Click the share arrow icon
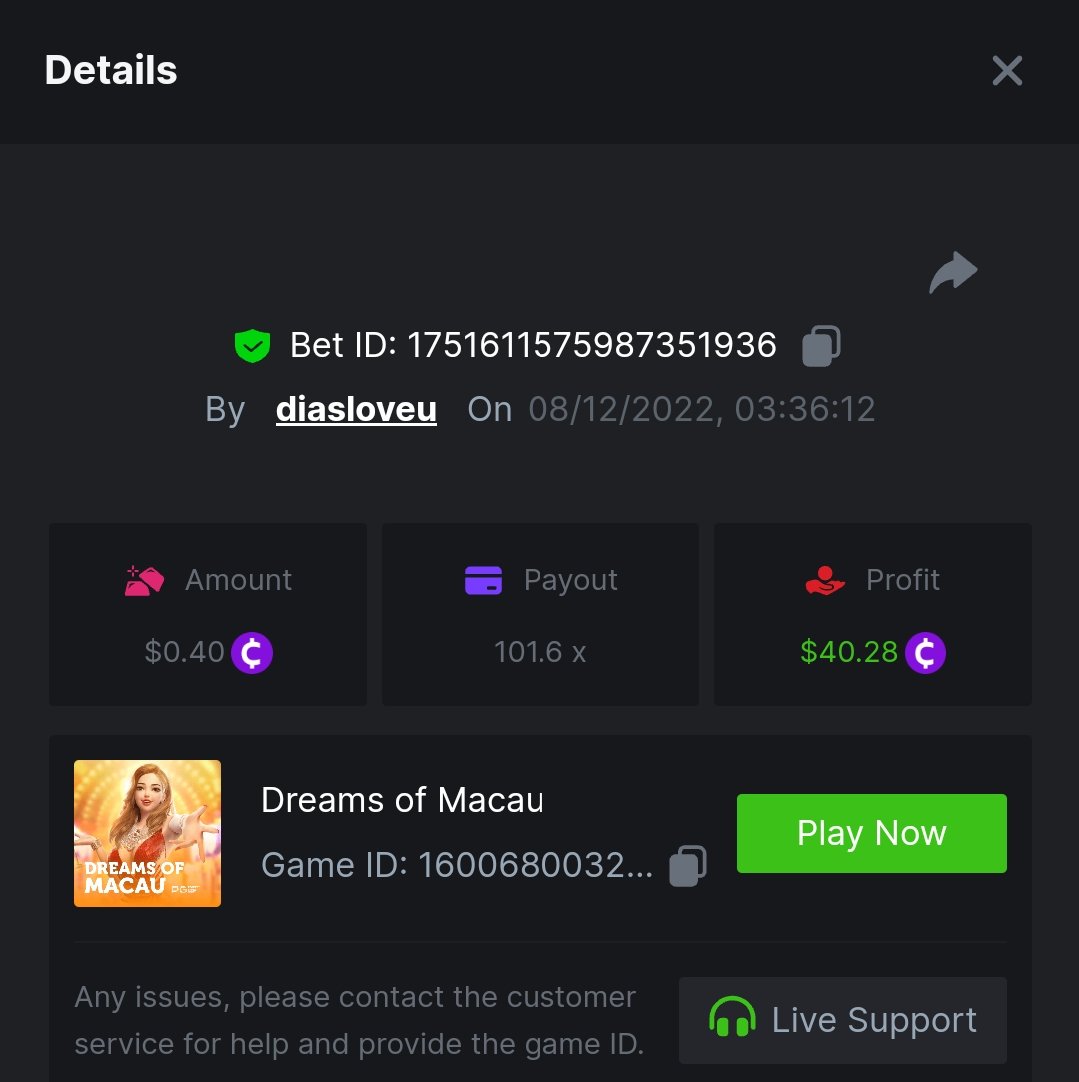Viewport: 1079px width, 1082px height. 952,273
